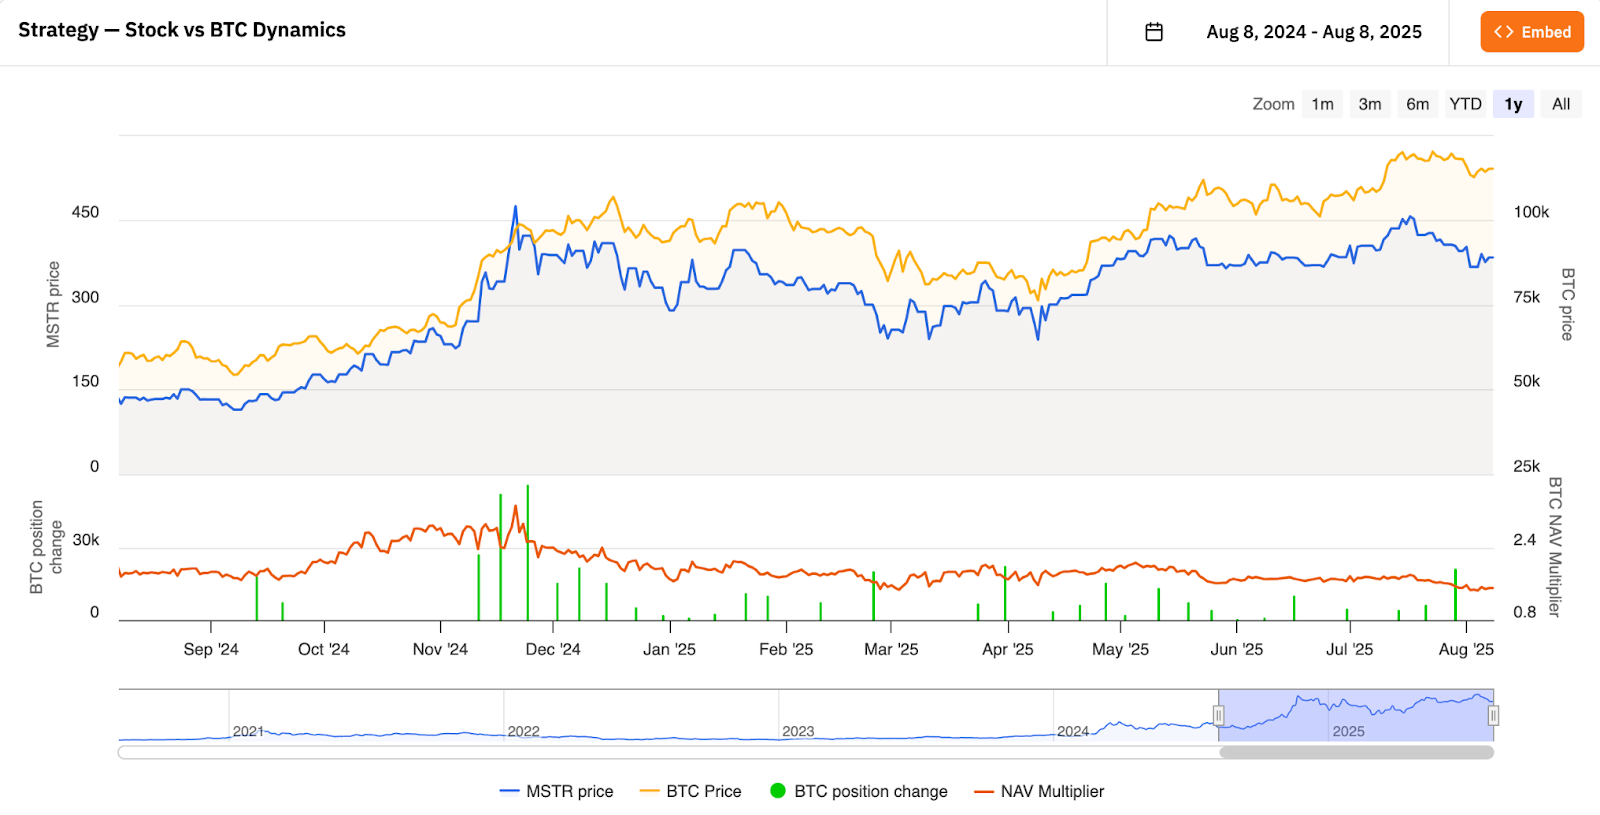Select the 3m zoom range
The height and width of the screenshot is (815, 1600).
tap(1370, 104)
